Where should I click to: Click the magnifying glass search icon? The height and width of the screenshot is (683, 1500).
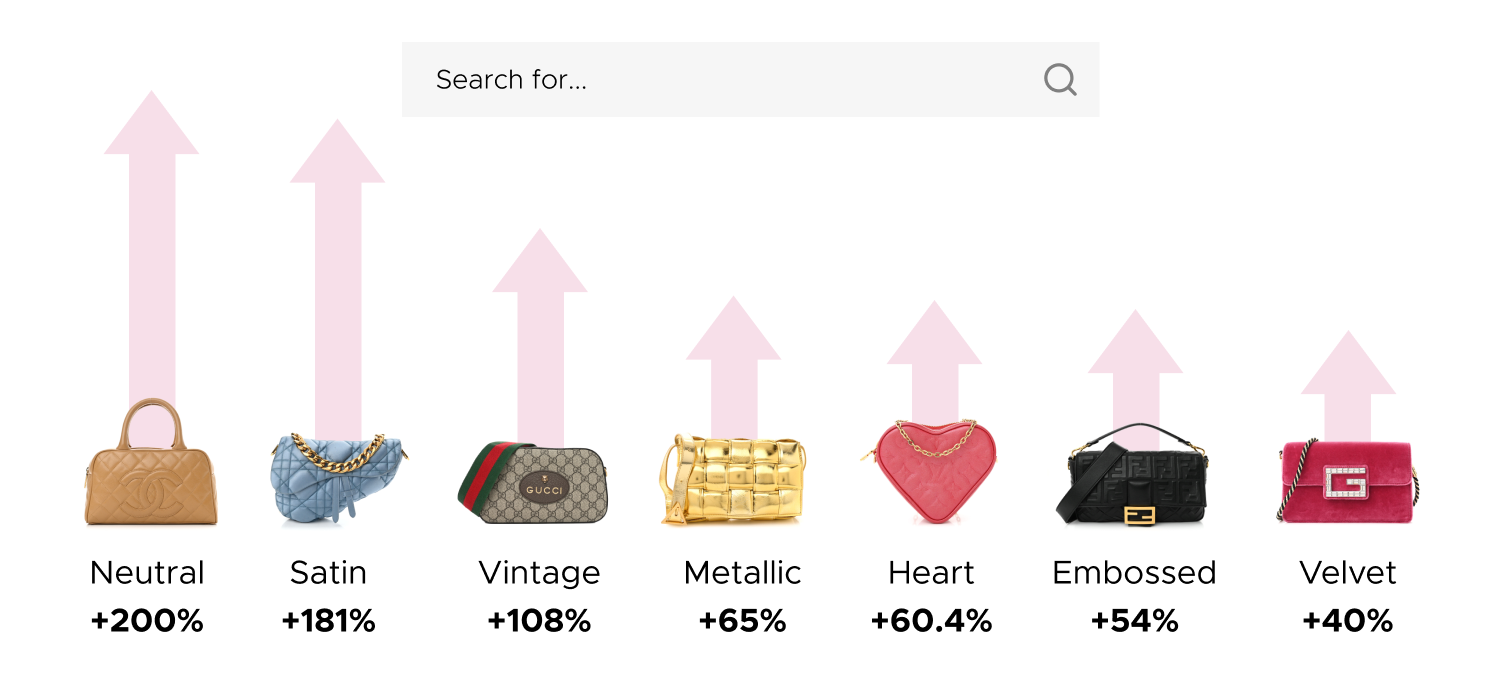[x=1060, y=79]
